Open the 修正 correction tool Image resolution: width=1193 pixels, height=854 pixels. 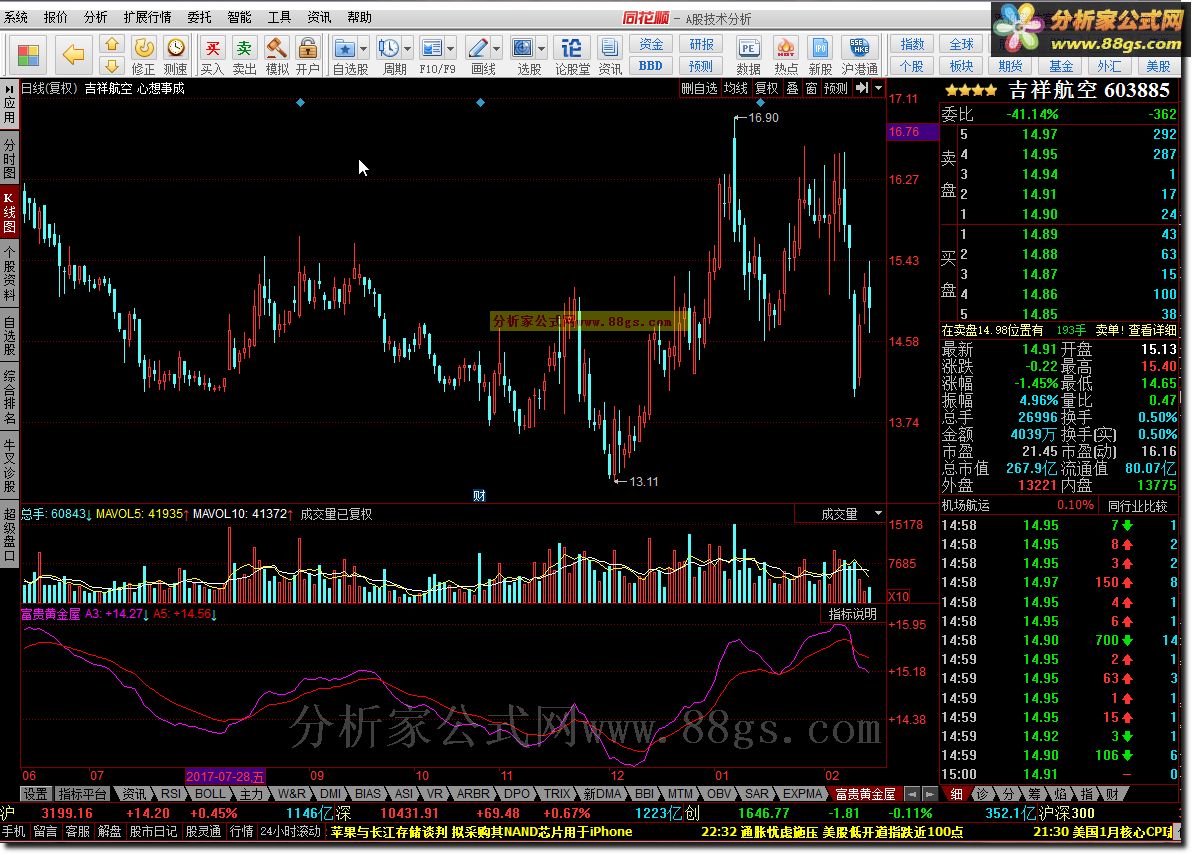click(x=144, y=56)
